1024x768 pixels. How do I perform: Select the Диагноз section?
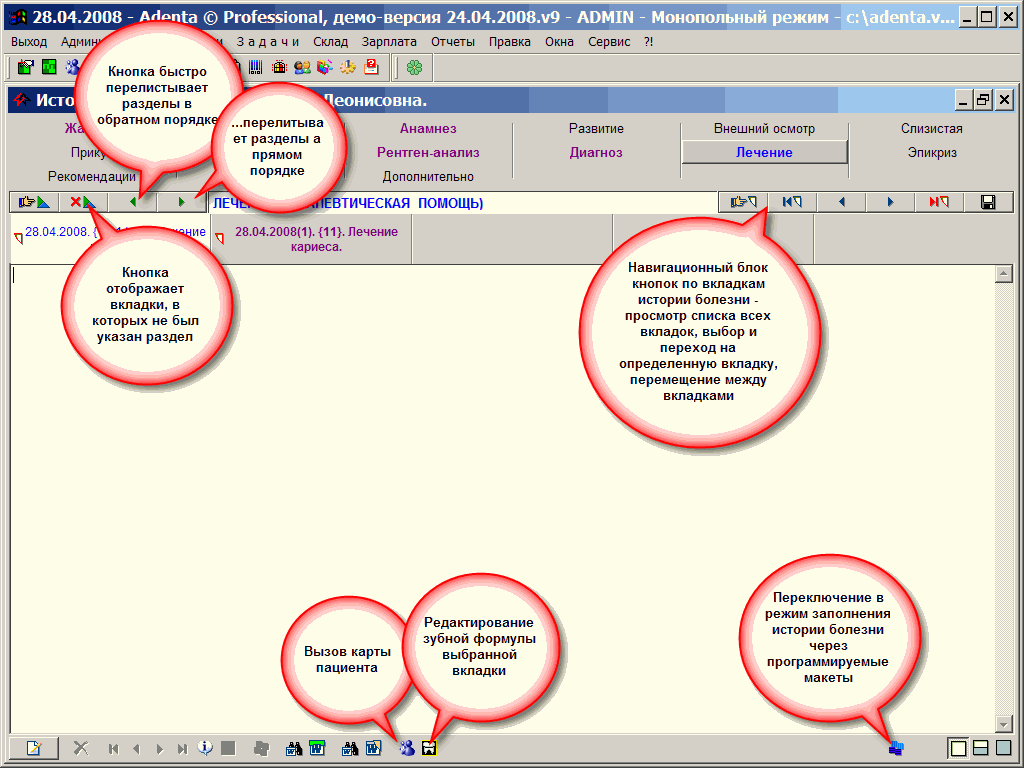coord(596,153)
